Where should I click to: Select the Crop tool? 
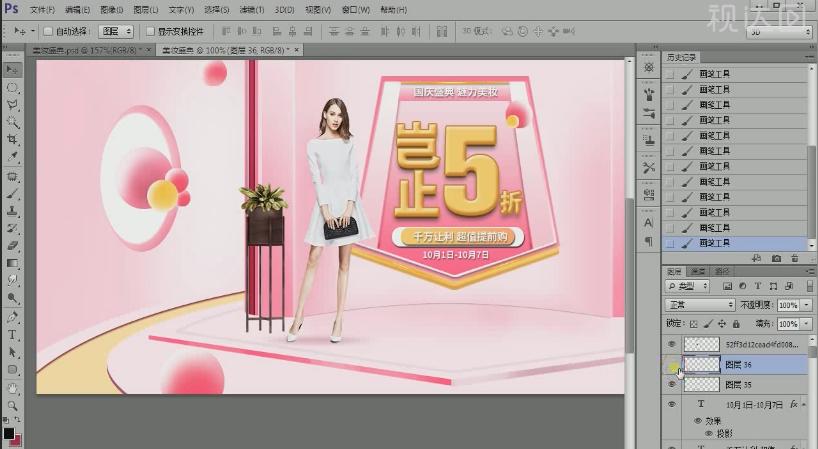[x=12, y=139]
